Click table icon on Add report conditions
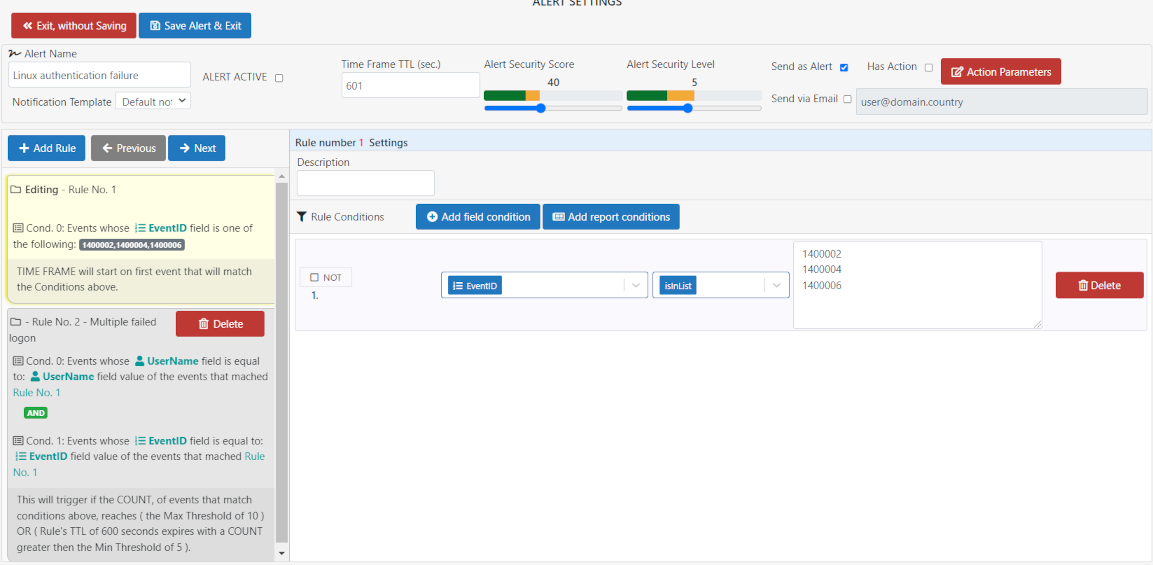The image size is (1153, 565). pos(558,217)
